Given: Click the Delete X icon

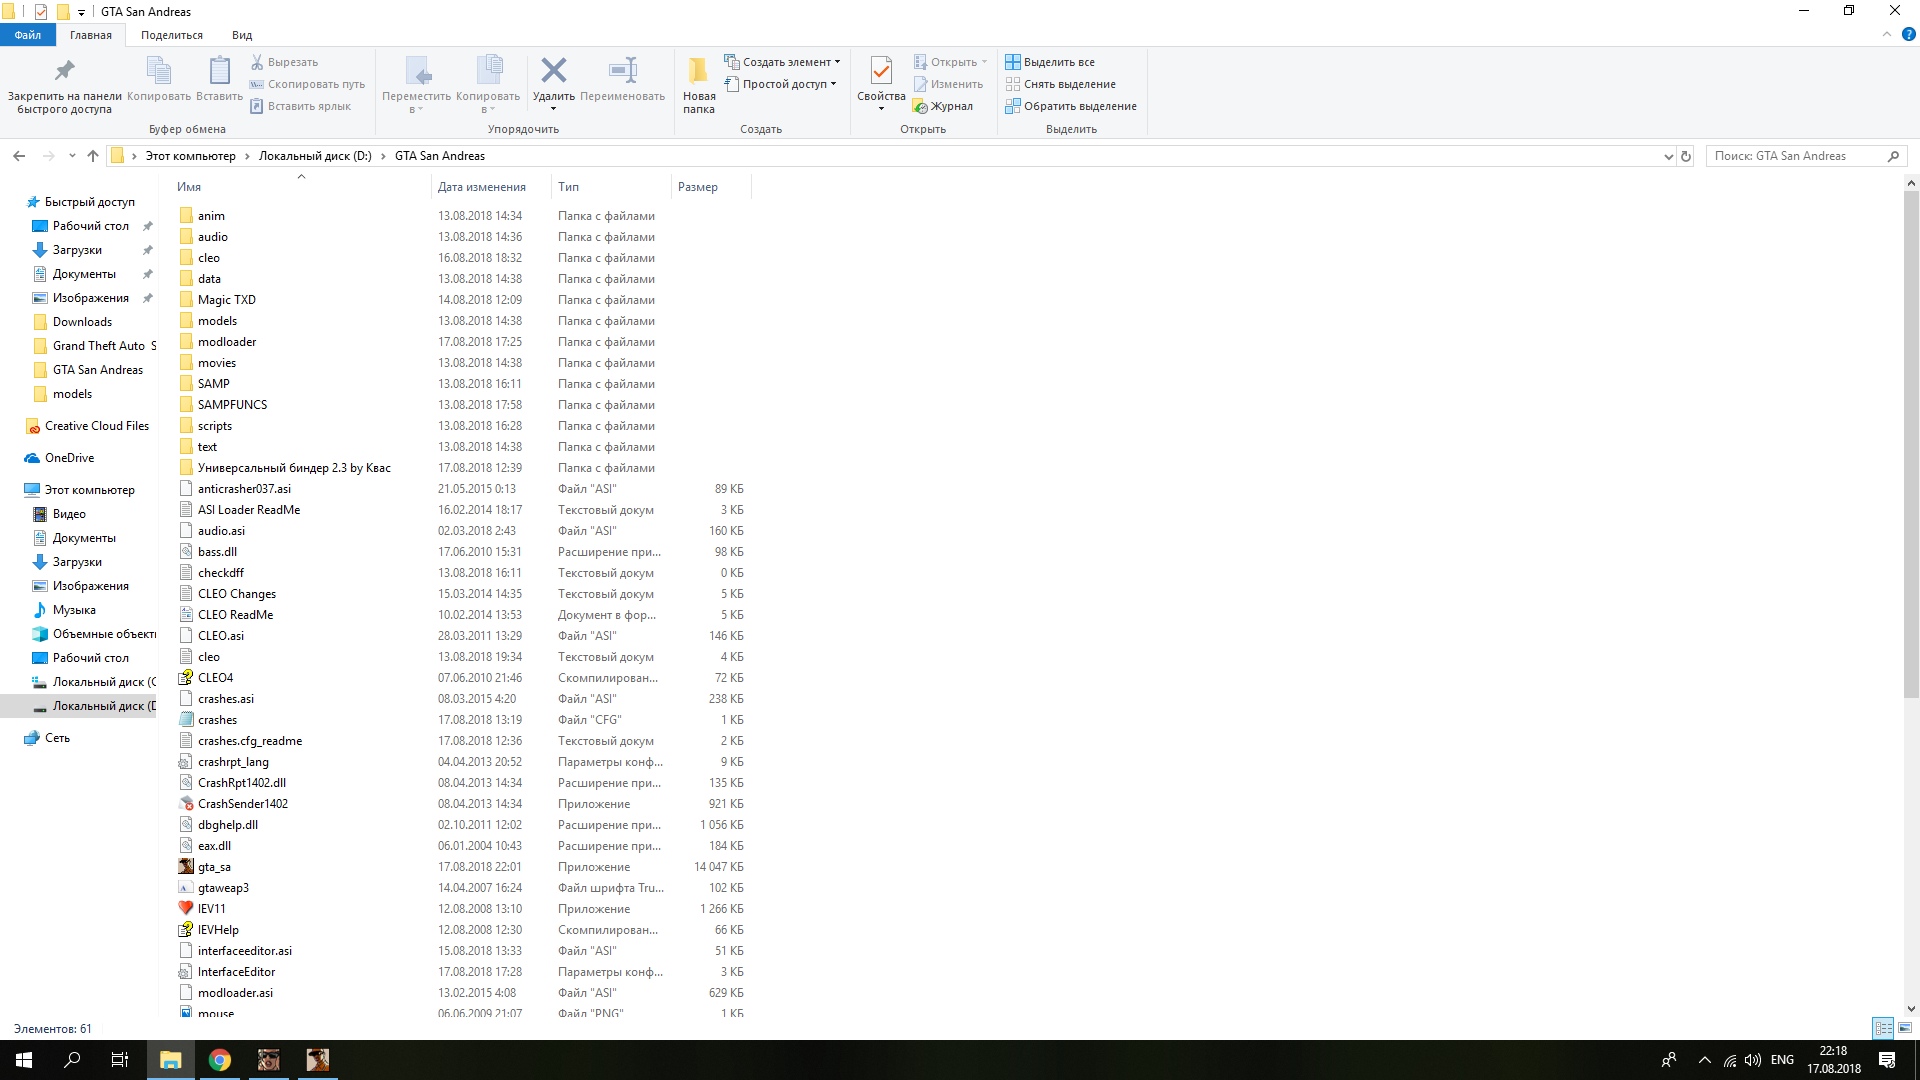Looking at the screenshot, I should point(553,70).
